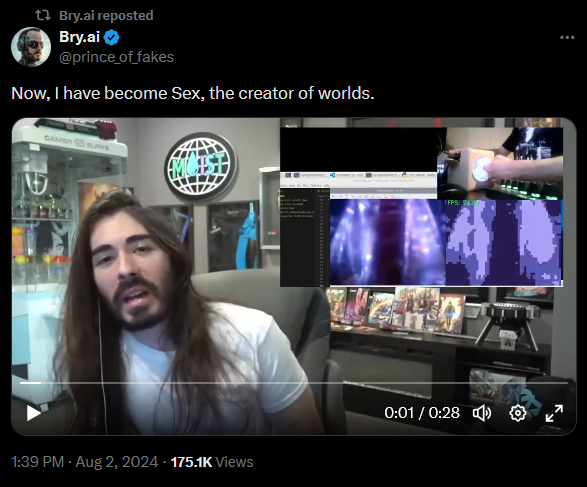Viewport: 587px width, 487px height.
Task: Click the inset clip of hand turning knob
Action: [500, 163]
